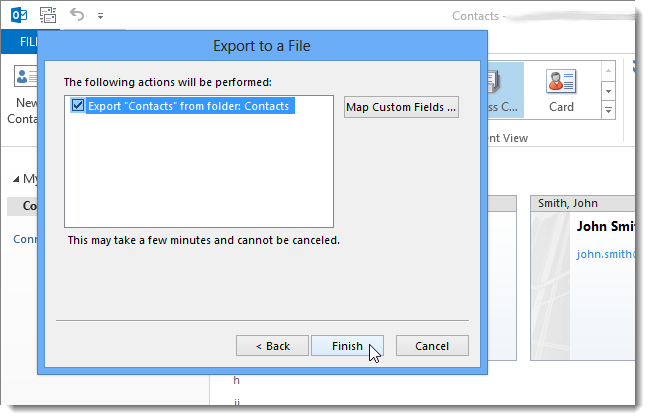Select the Export "Contacts" from folder action
The image size is (650, 420).
[x=188, y=106]
